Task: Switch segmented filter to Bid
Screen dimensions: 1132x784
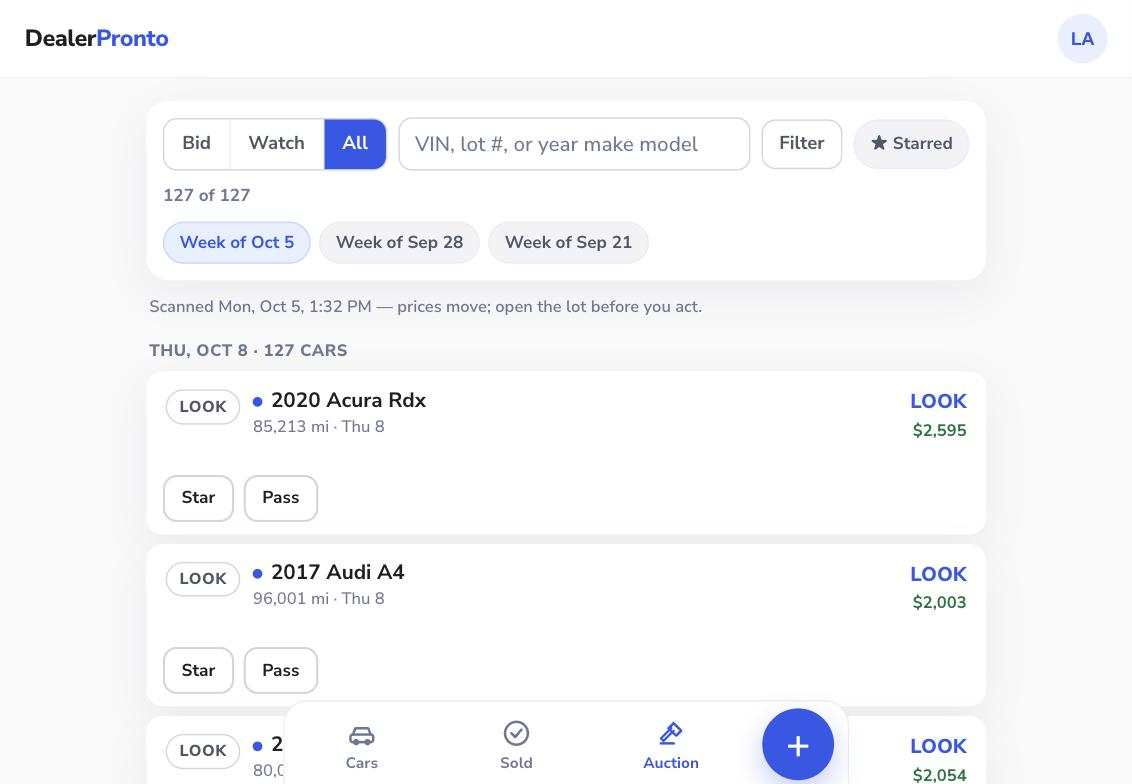Action: click(196, 144)
